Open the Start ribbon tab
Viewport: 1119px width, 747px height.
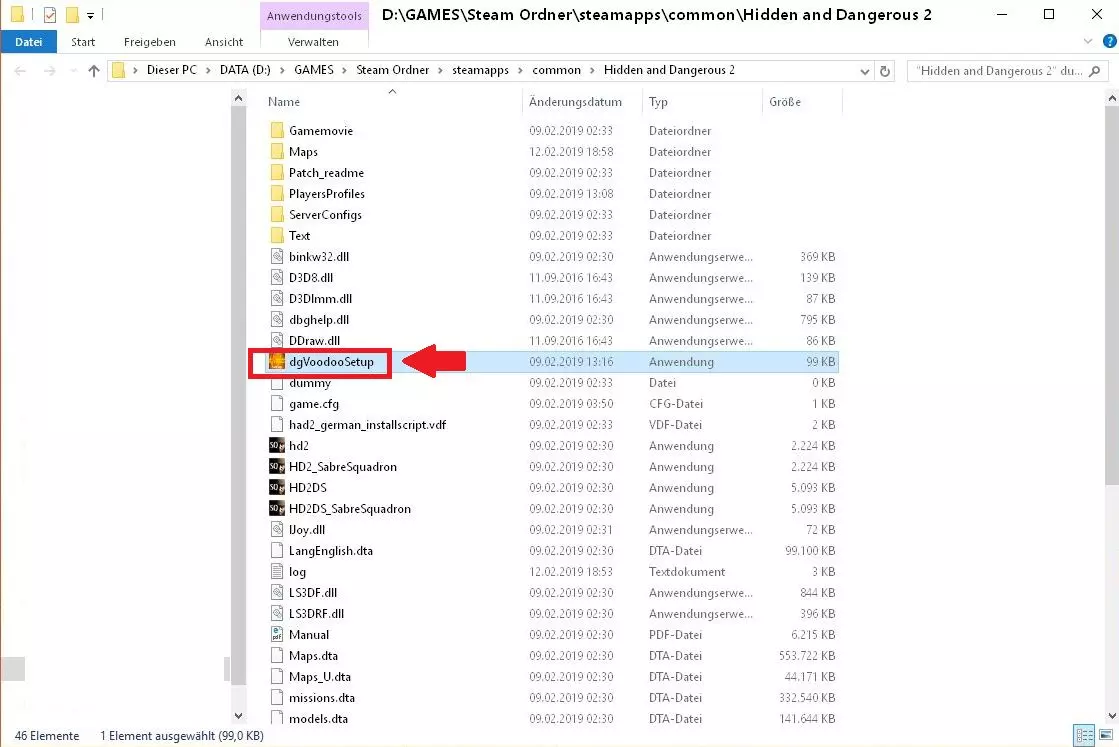(x=83, y=42)
